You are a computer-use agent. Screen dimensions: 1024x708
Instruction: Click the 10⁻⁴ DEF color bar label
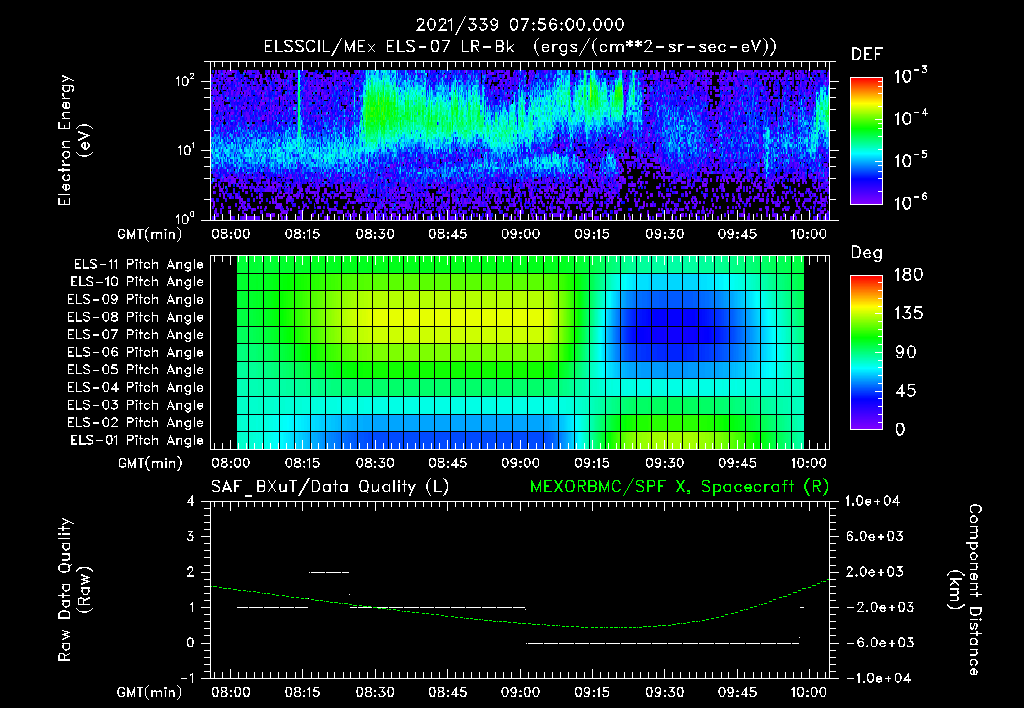point(910,118)
